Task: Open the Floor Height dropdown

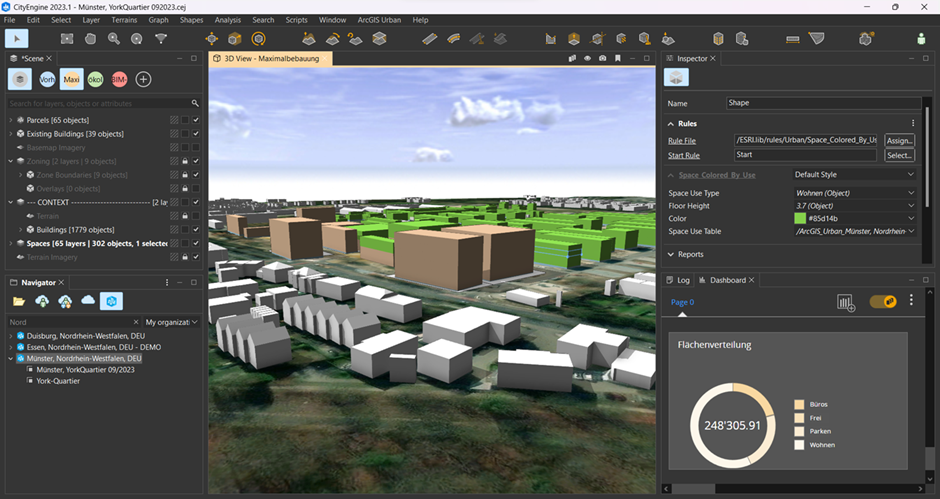Action: pos(855,206)
